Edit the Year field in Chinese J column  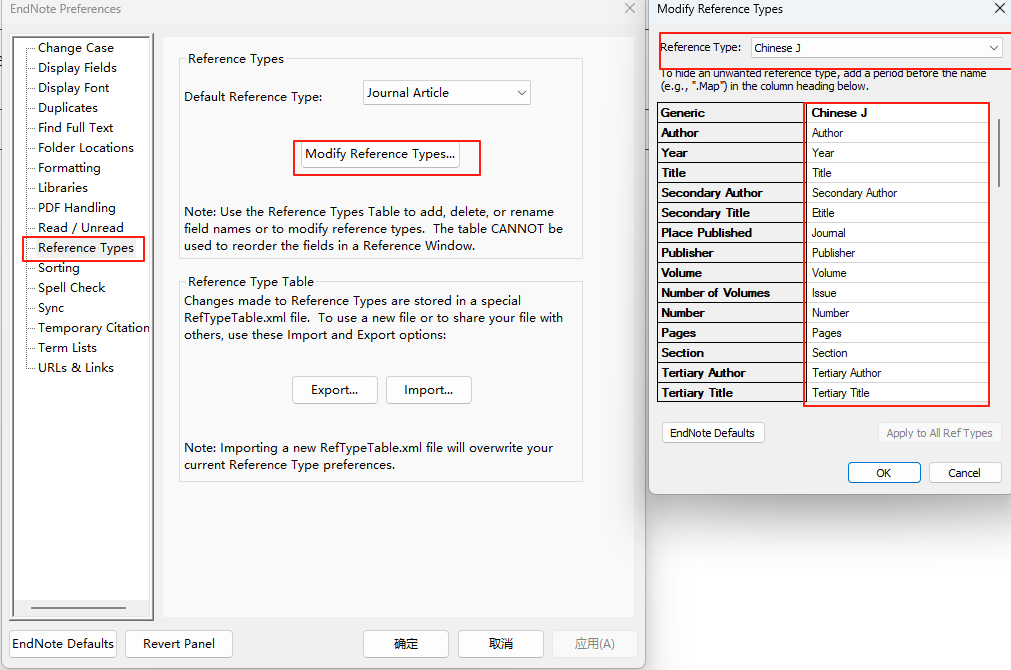(x=898, y=153)
